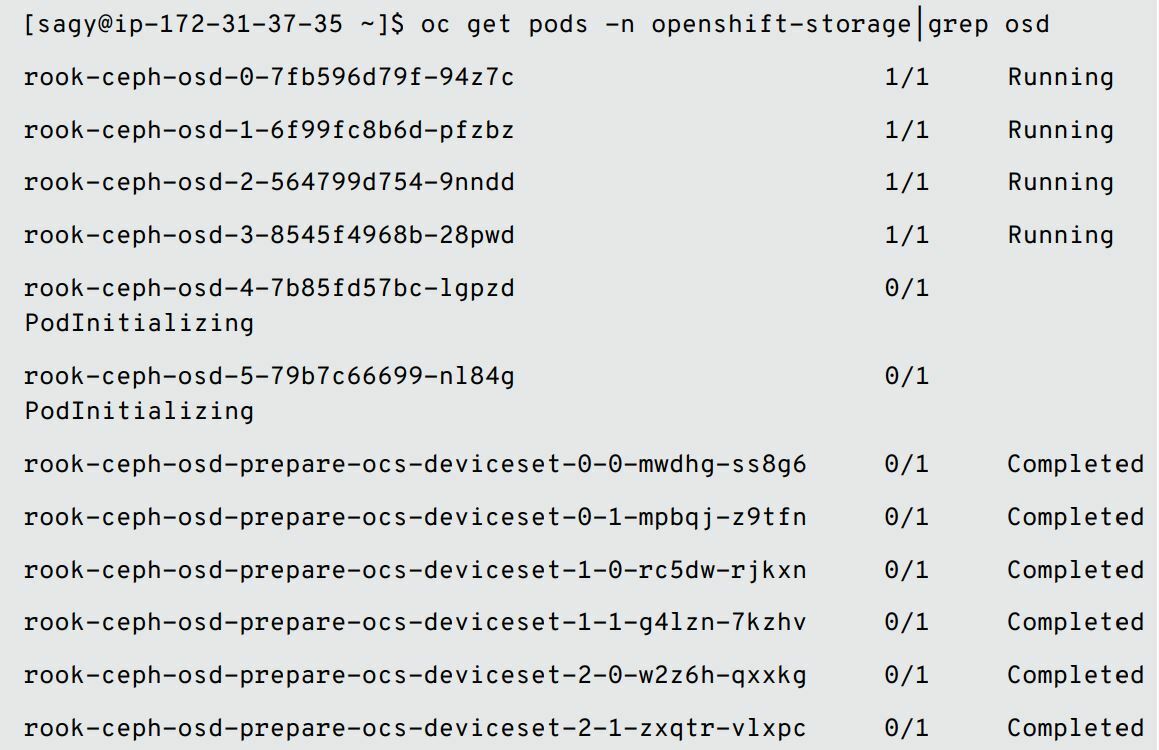Click prepare pod deviceset-2-1-zxqtr-vlxpc
This screenshot has height=750, width=1159.
[x=415, y=728]
